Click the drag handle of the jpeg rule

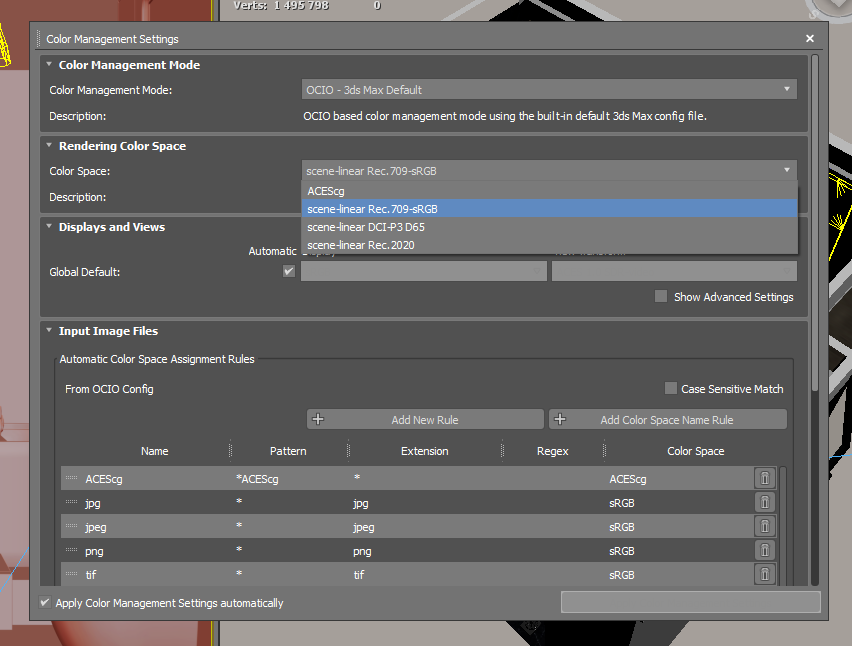pos(71,526)
